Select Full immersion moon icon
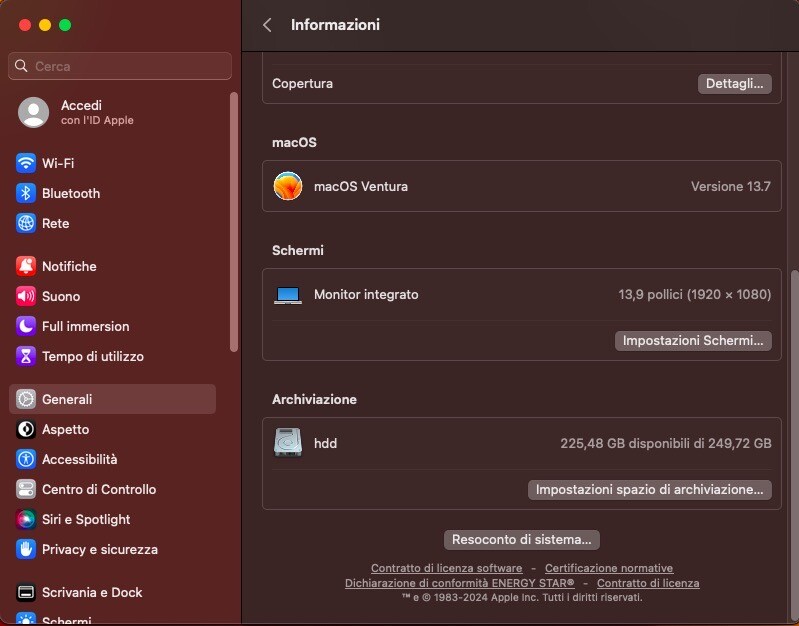799x626 pixels. [25, 326]
